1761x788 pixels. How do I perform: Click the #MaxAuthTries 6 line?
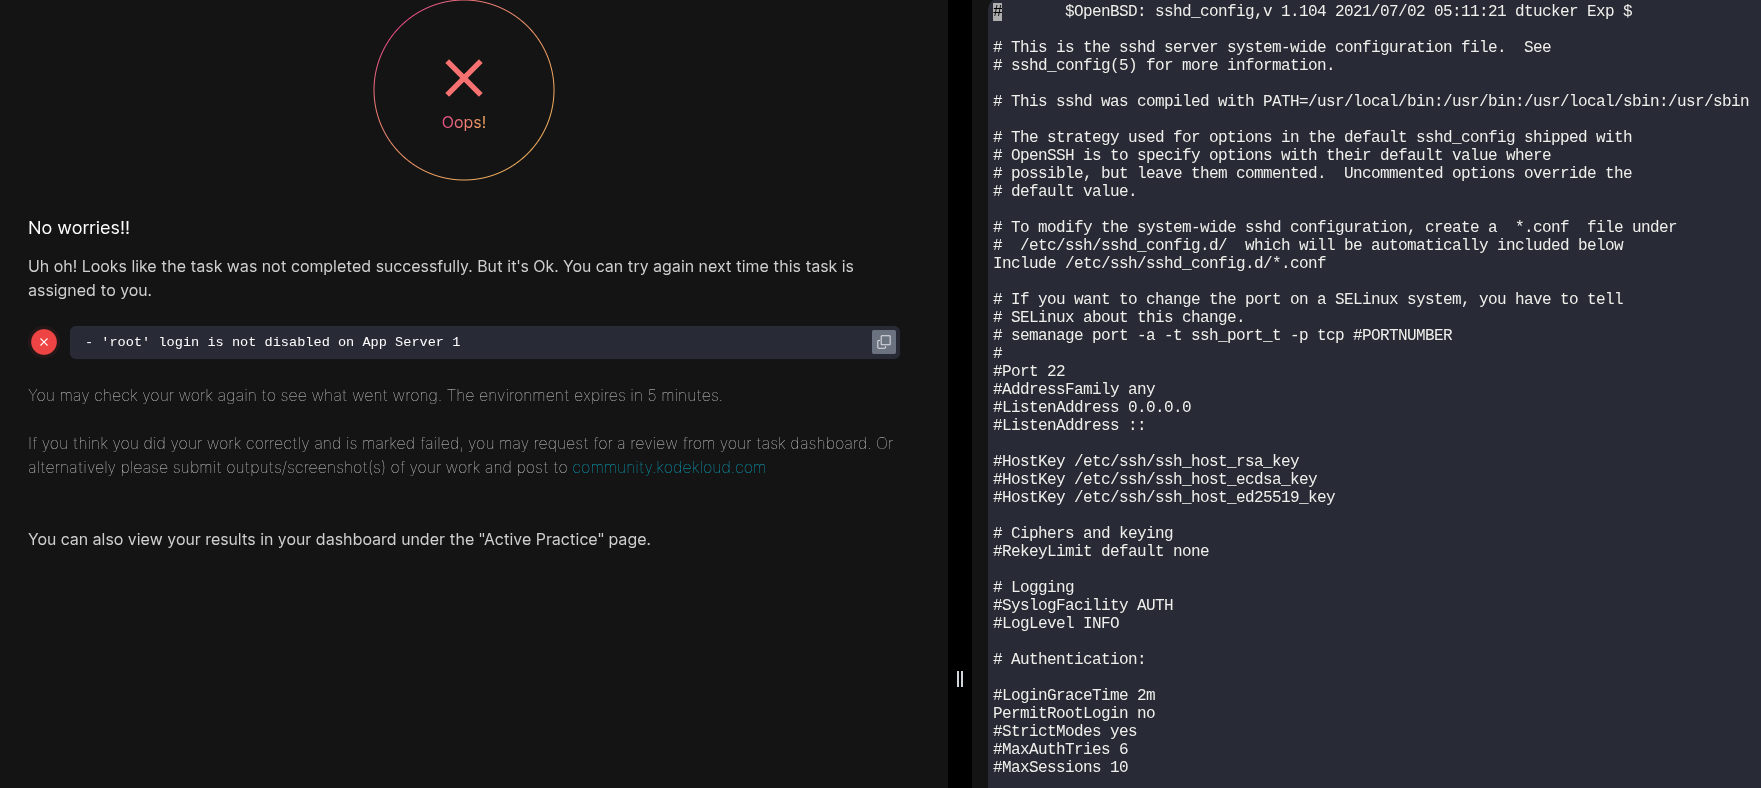point(1060,749)
